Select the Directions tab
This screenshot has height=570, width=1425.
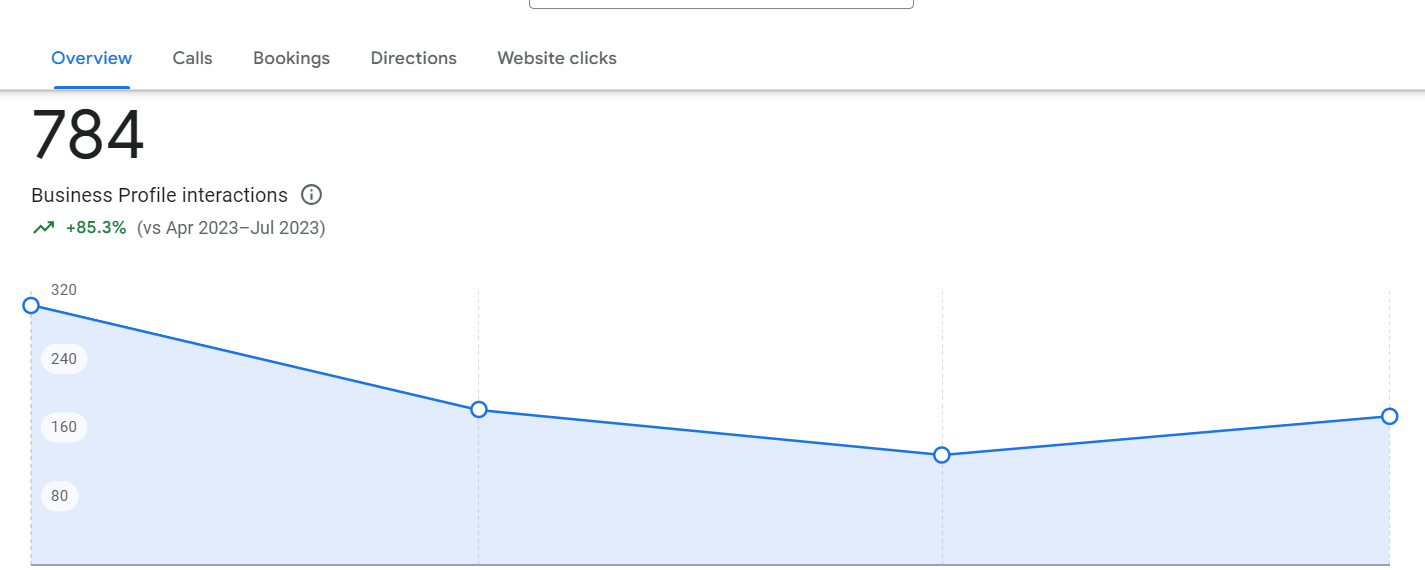pyautogui.click(x=413, y=58)
